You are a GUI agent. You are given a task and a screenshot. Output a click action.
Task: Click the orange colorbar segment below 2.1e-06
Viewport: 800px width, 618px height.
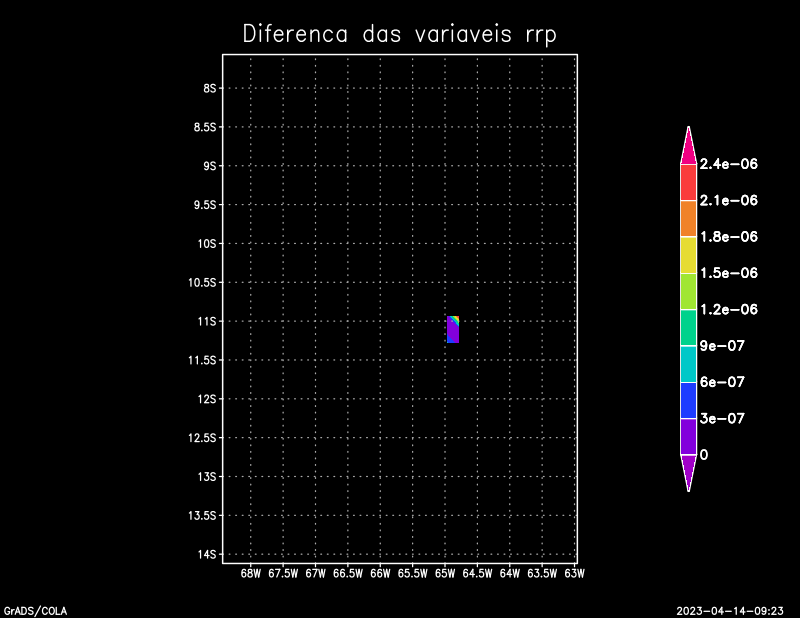pyautogui.click(x=688, y=218)
